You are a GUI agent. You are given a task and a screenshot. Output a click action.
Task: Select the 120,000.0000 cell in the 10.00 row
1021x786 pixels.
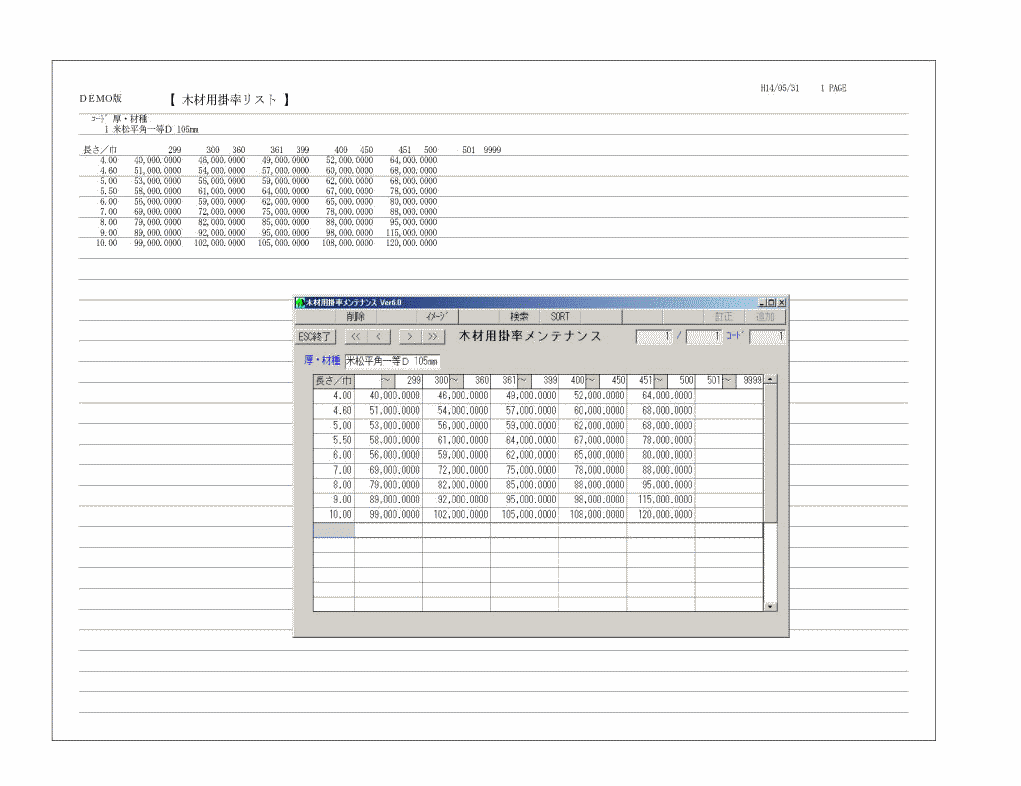[660, 515]
